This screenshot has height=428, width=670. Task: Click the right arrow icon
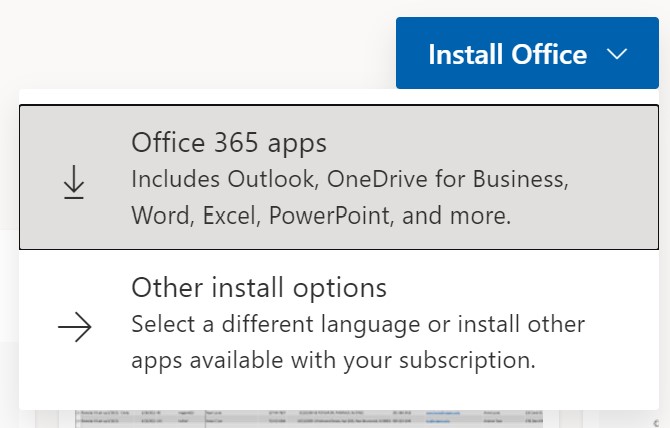tap(74, 327)
